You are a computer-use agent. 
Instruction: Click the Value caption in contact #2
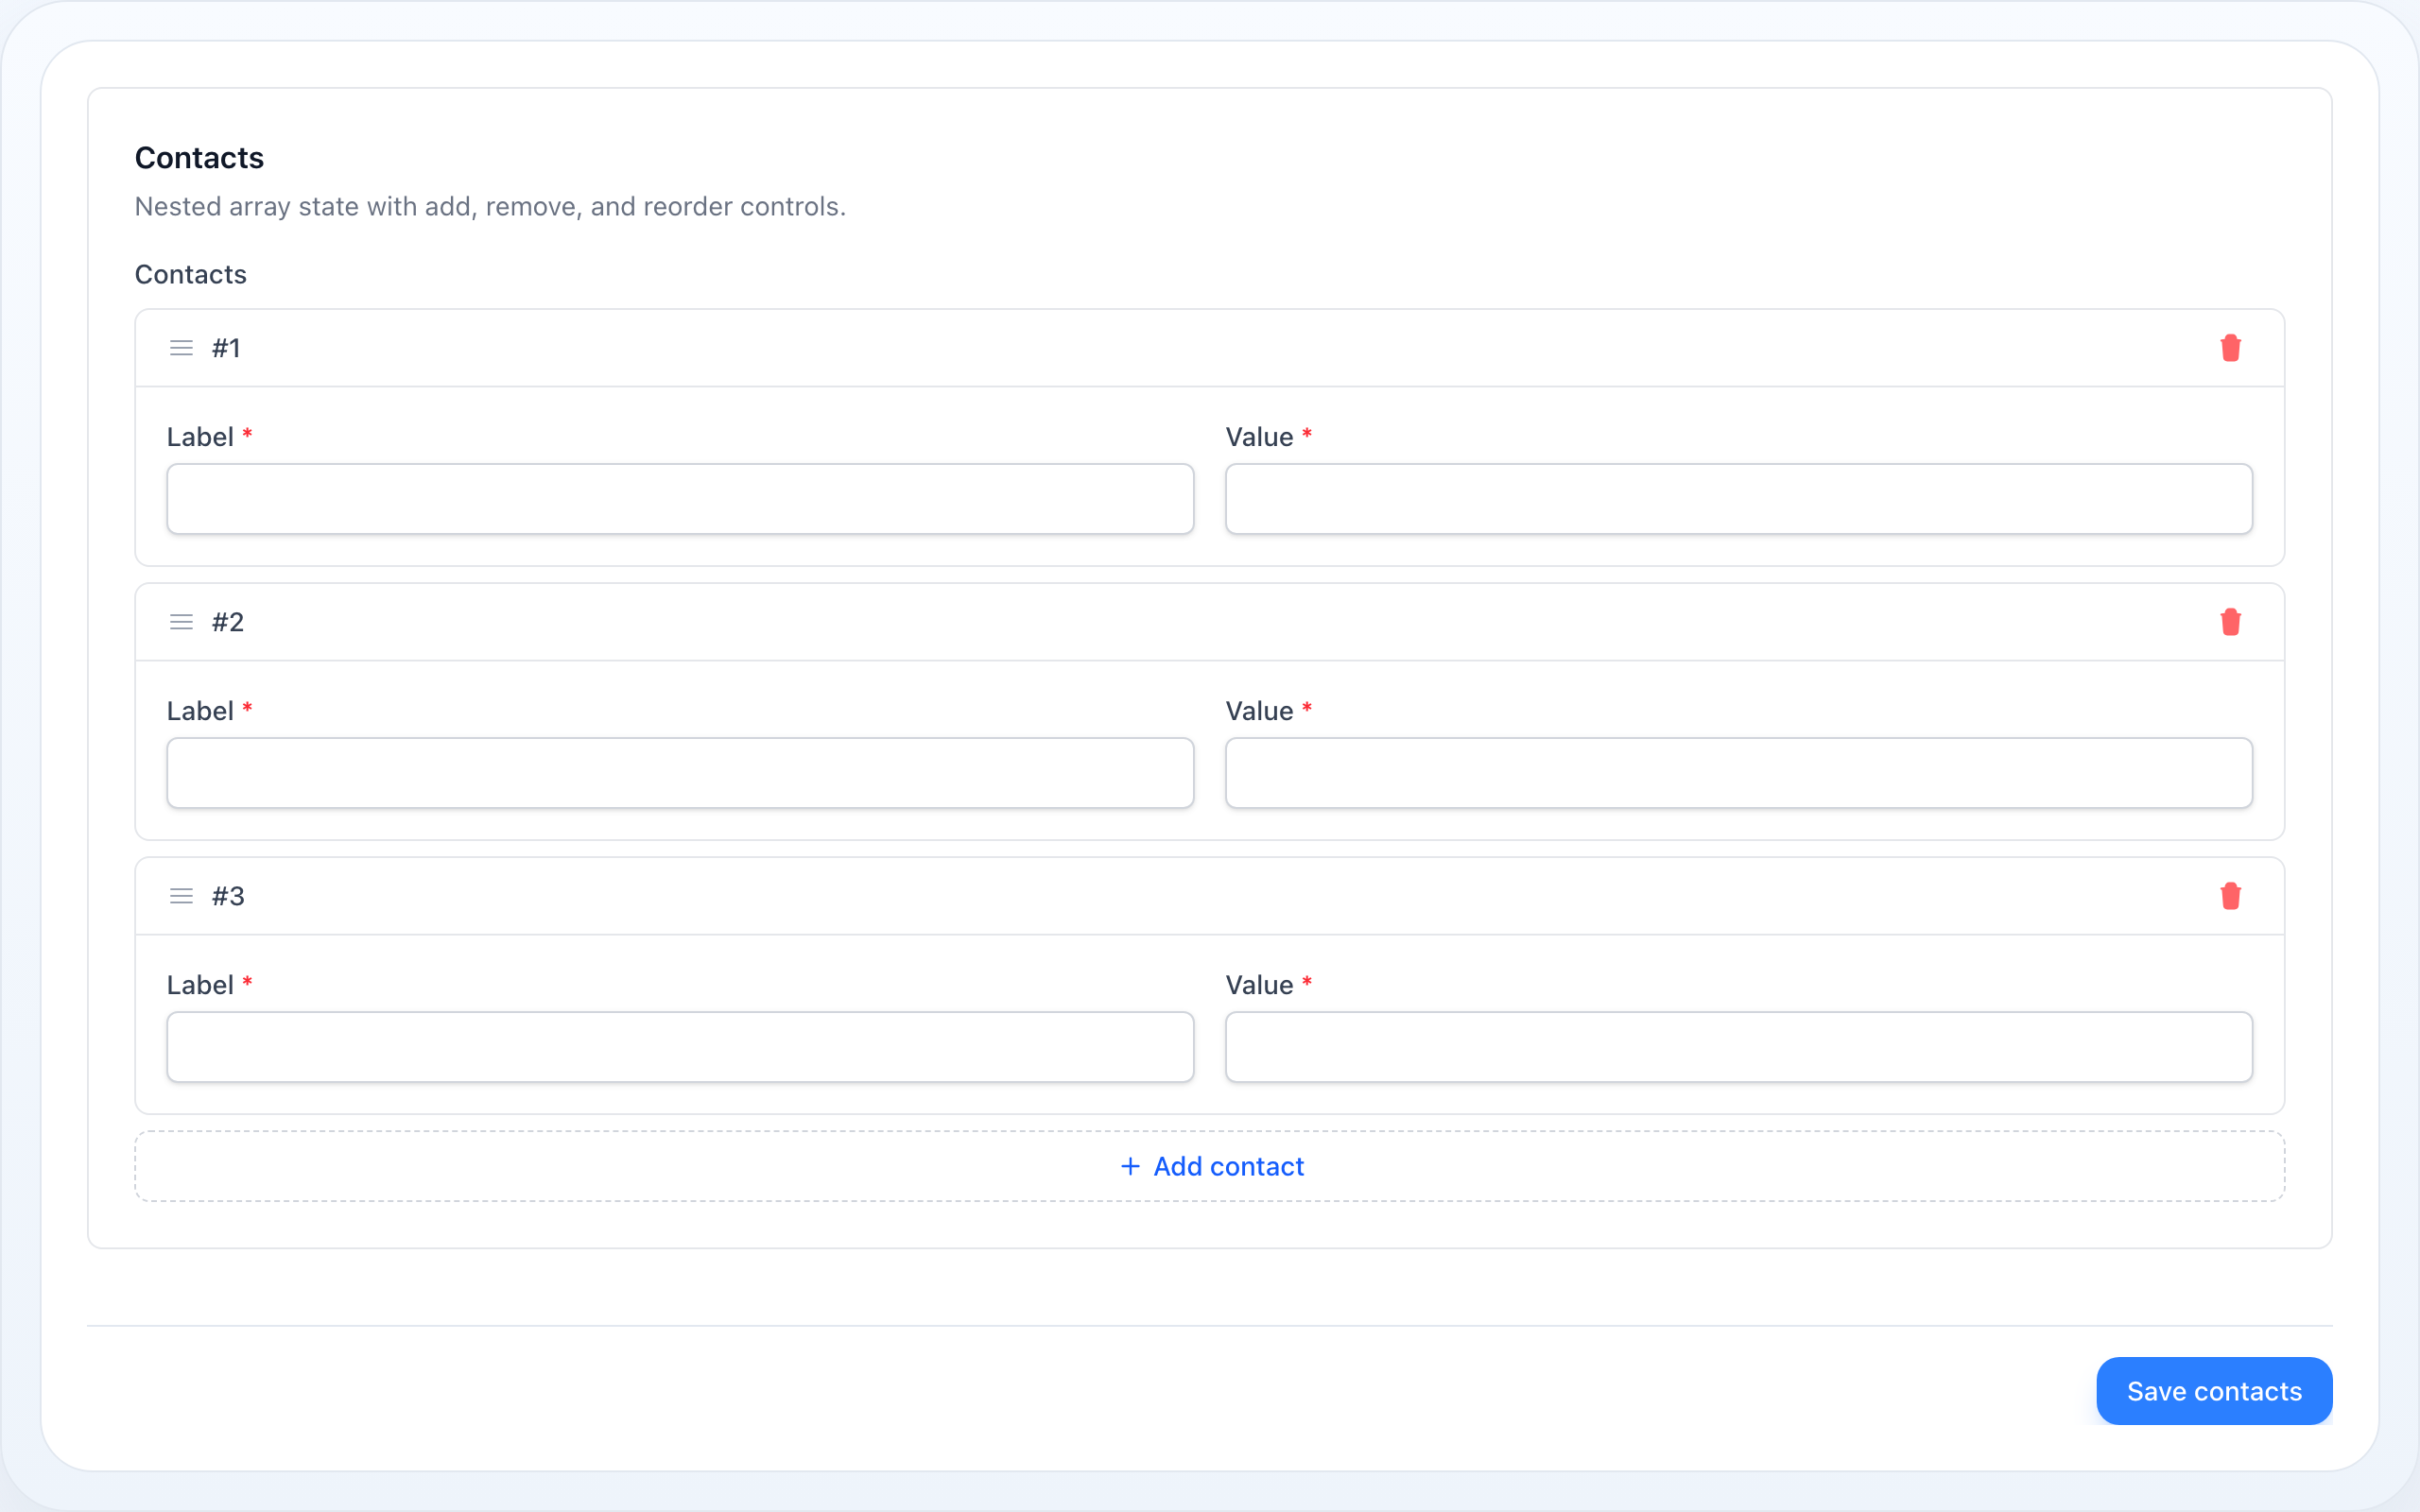click(x=1259, y=711)
